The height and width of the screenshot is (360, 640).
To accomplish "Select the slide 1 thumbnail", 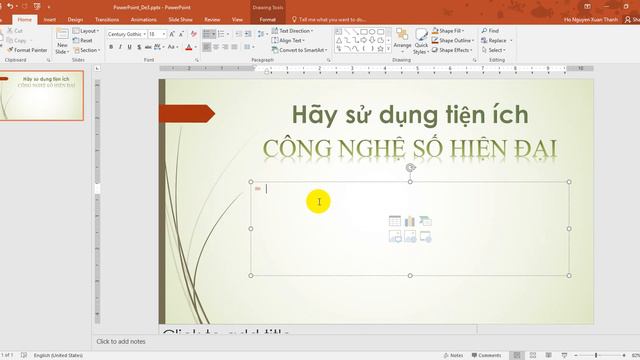I will pos(41,96).
